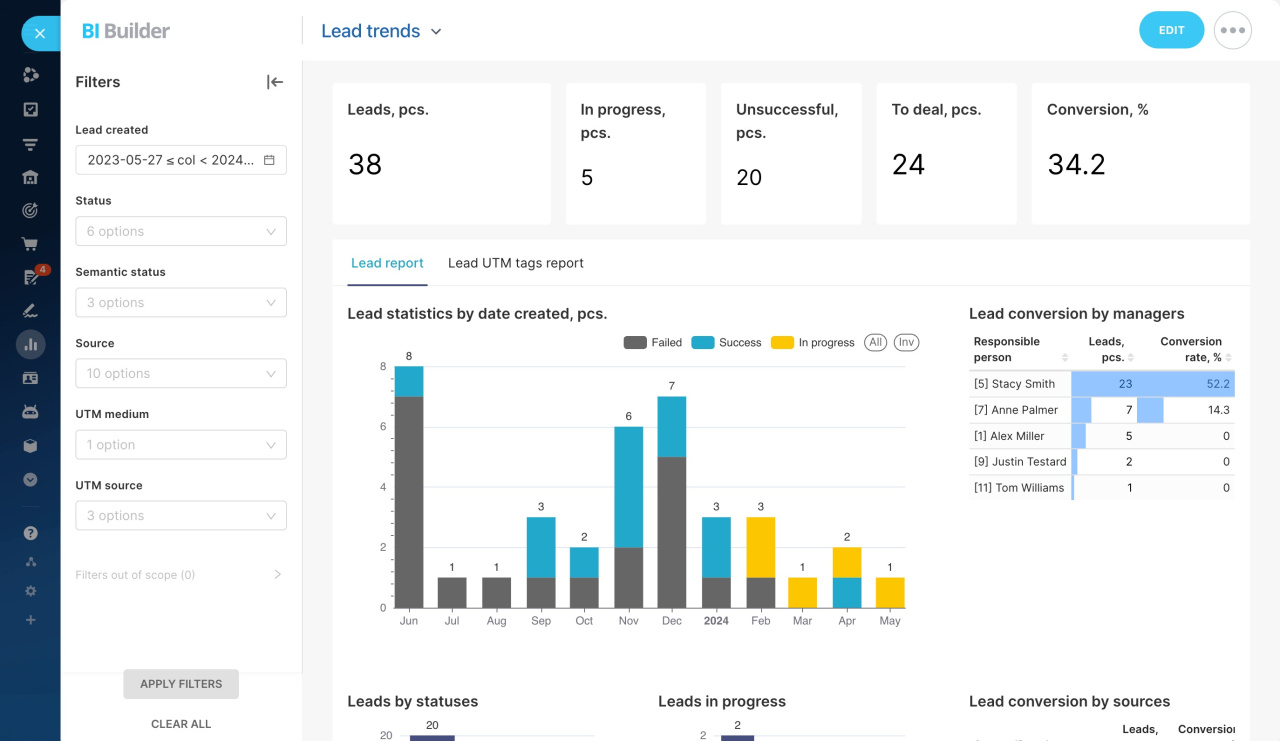Click the Conversion, % value 34.2
Viewport: 1280px width, 741px height.
(x=1076, y=164)
